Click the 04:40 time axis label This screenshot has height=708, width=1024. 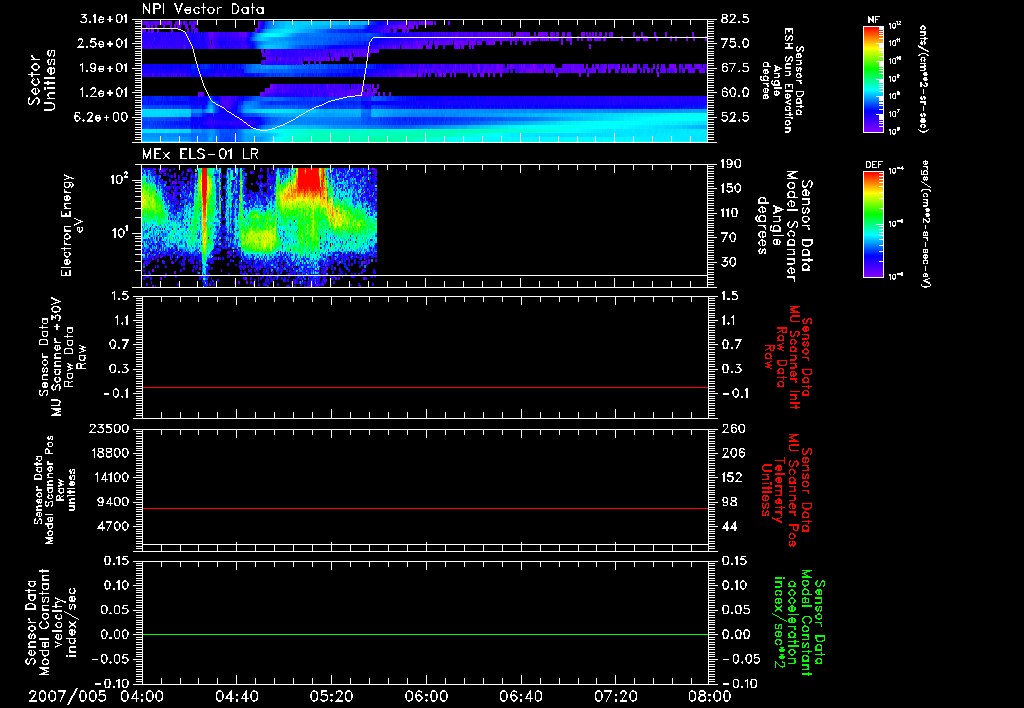coord(236,696)
